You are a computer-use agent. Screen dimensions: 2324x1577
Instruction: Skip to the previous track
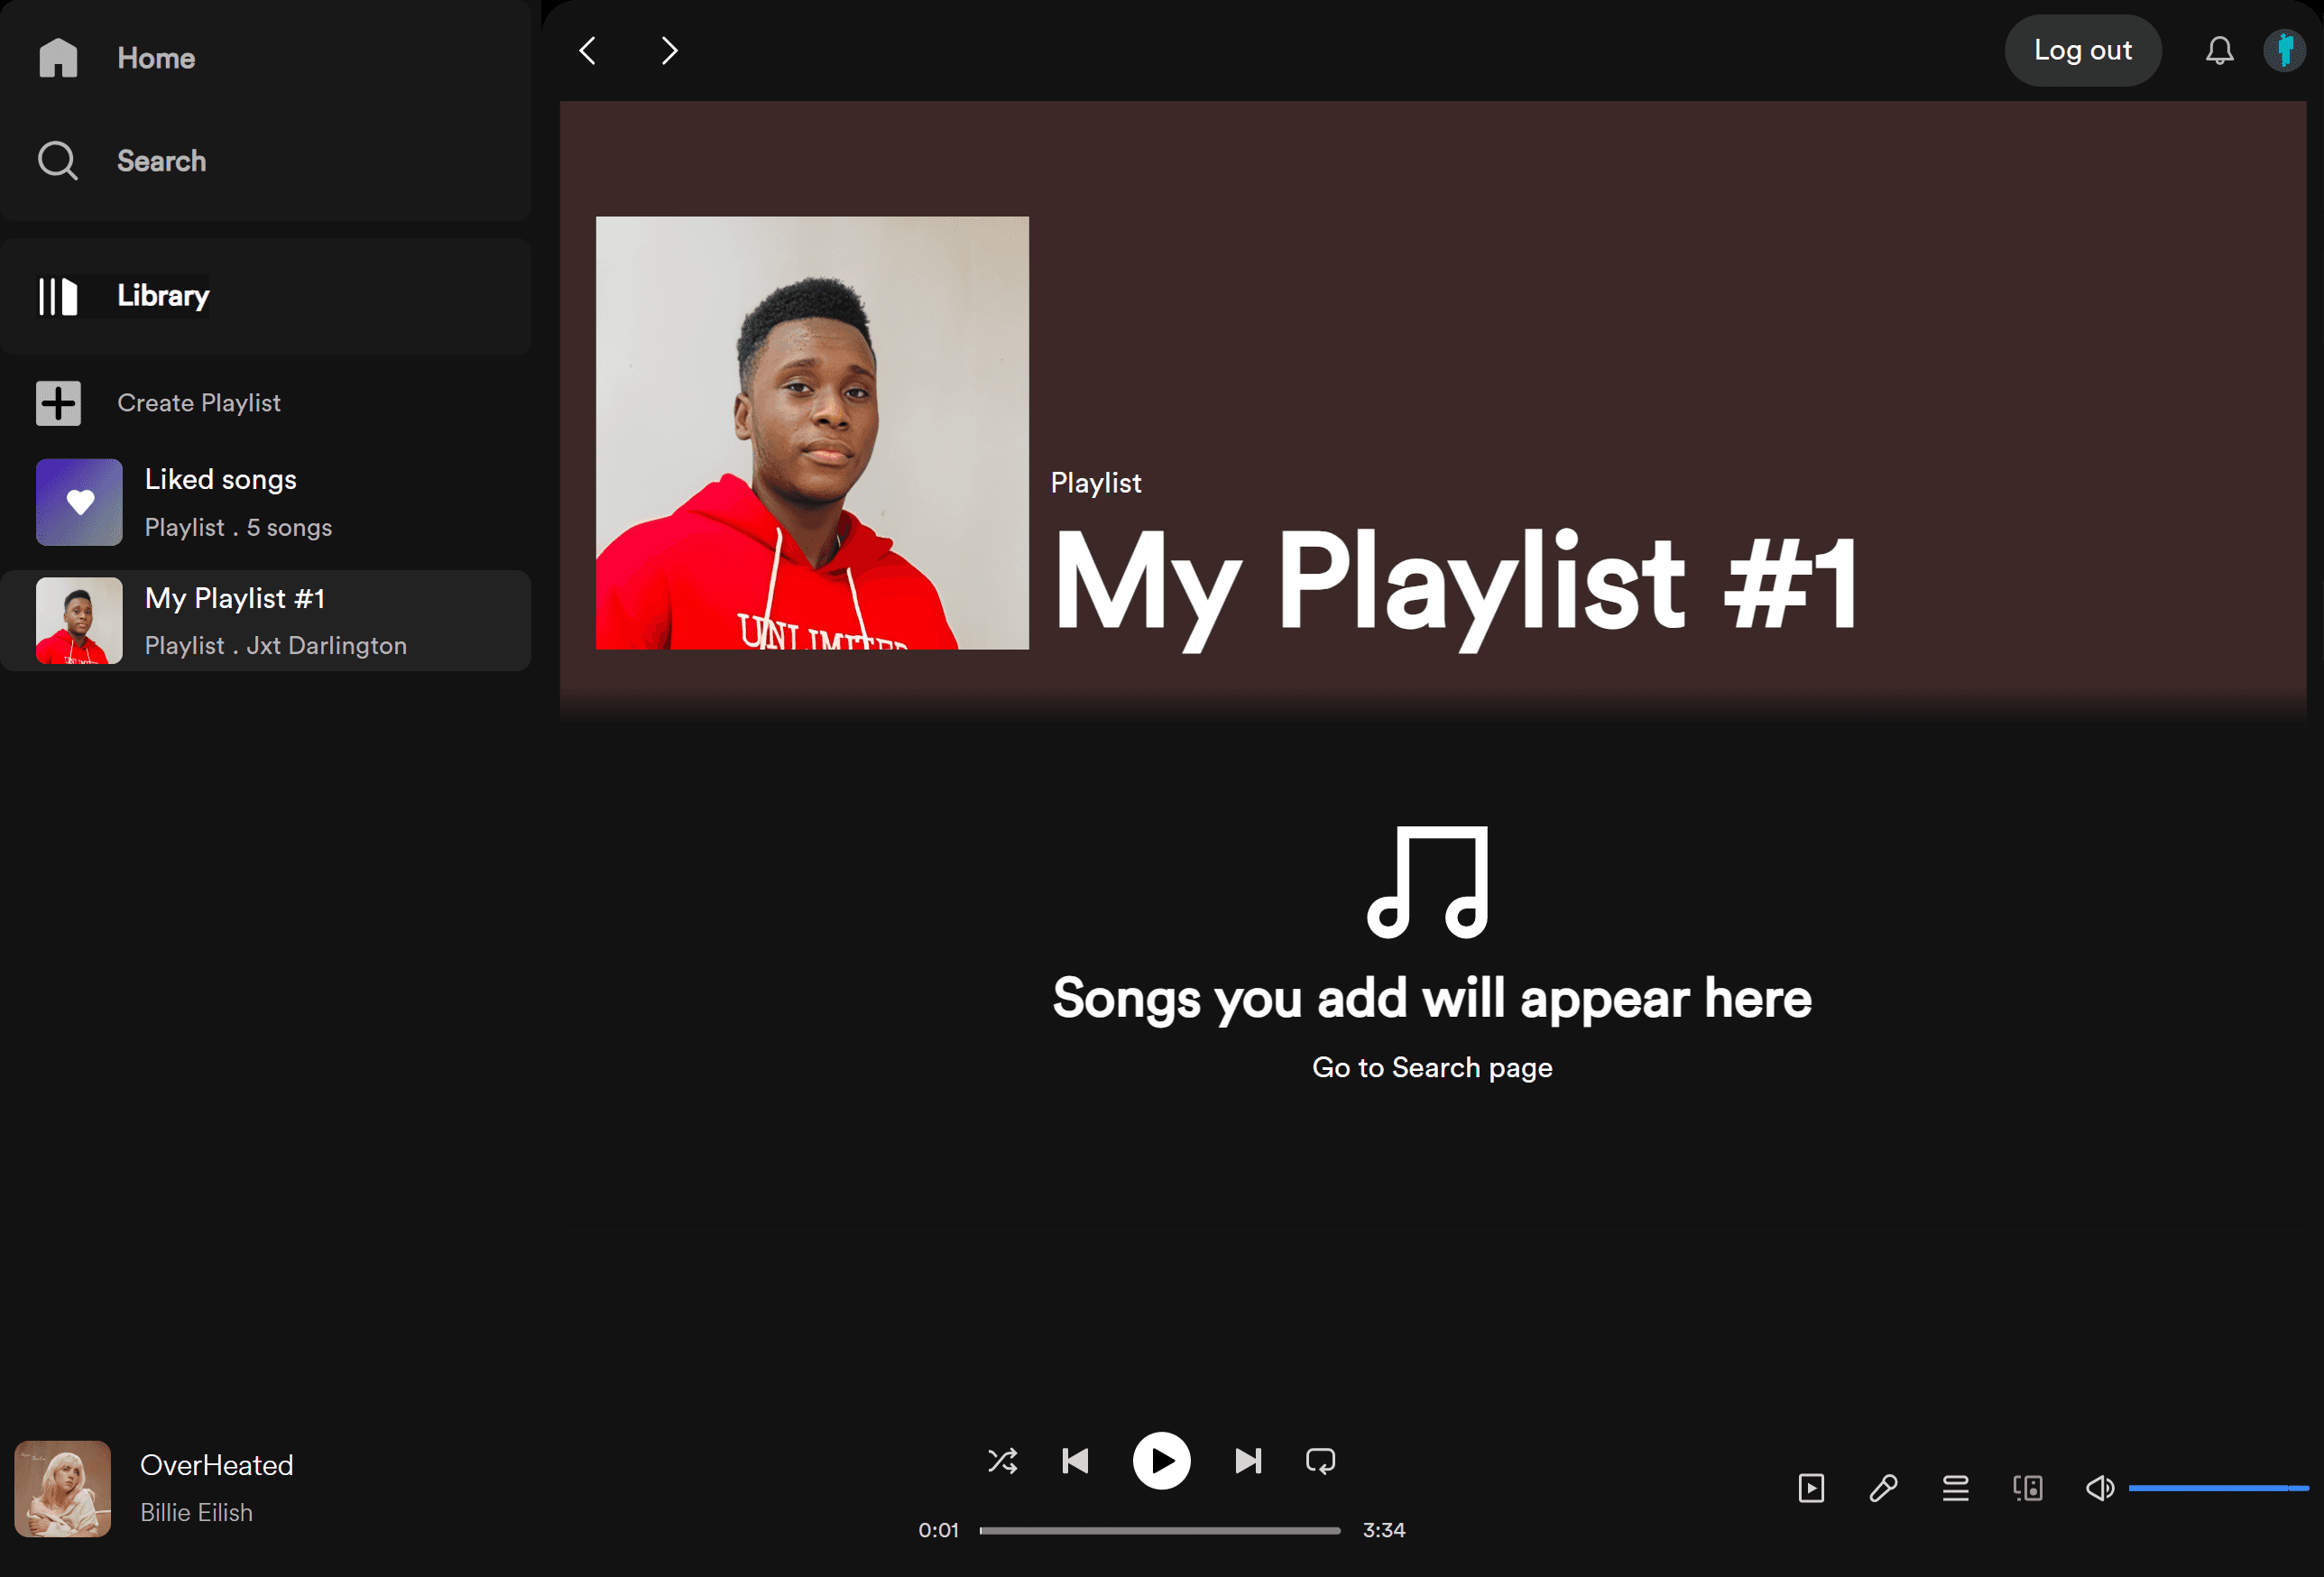coord(1075,1461)
